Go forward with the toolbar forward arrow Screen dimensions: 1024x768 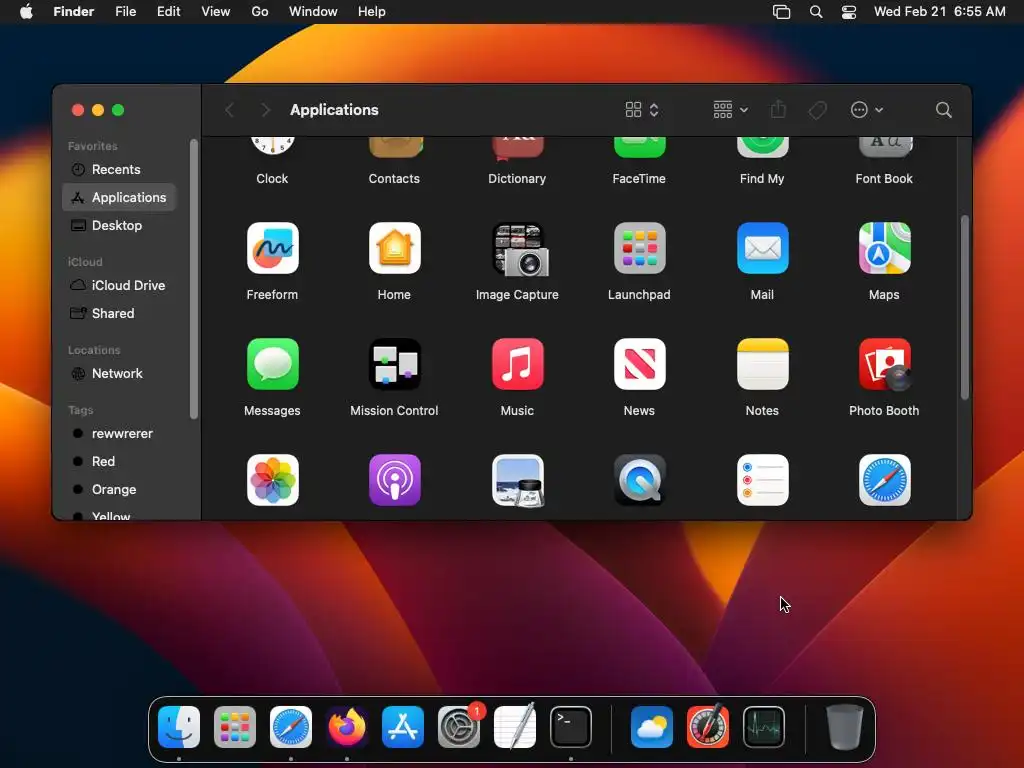tap(264, 110)
